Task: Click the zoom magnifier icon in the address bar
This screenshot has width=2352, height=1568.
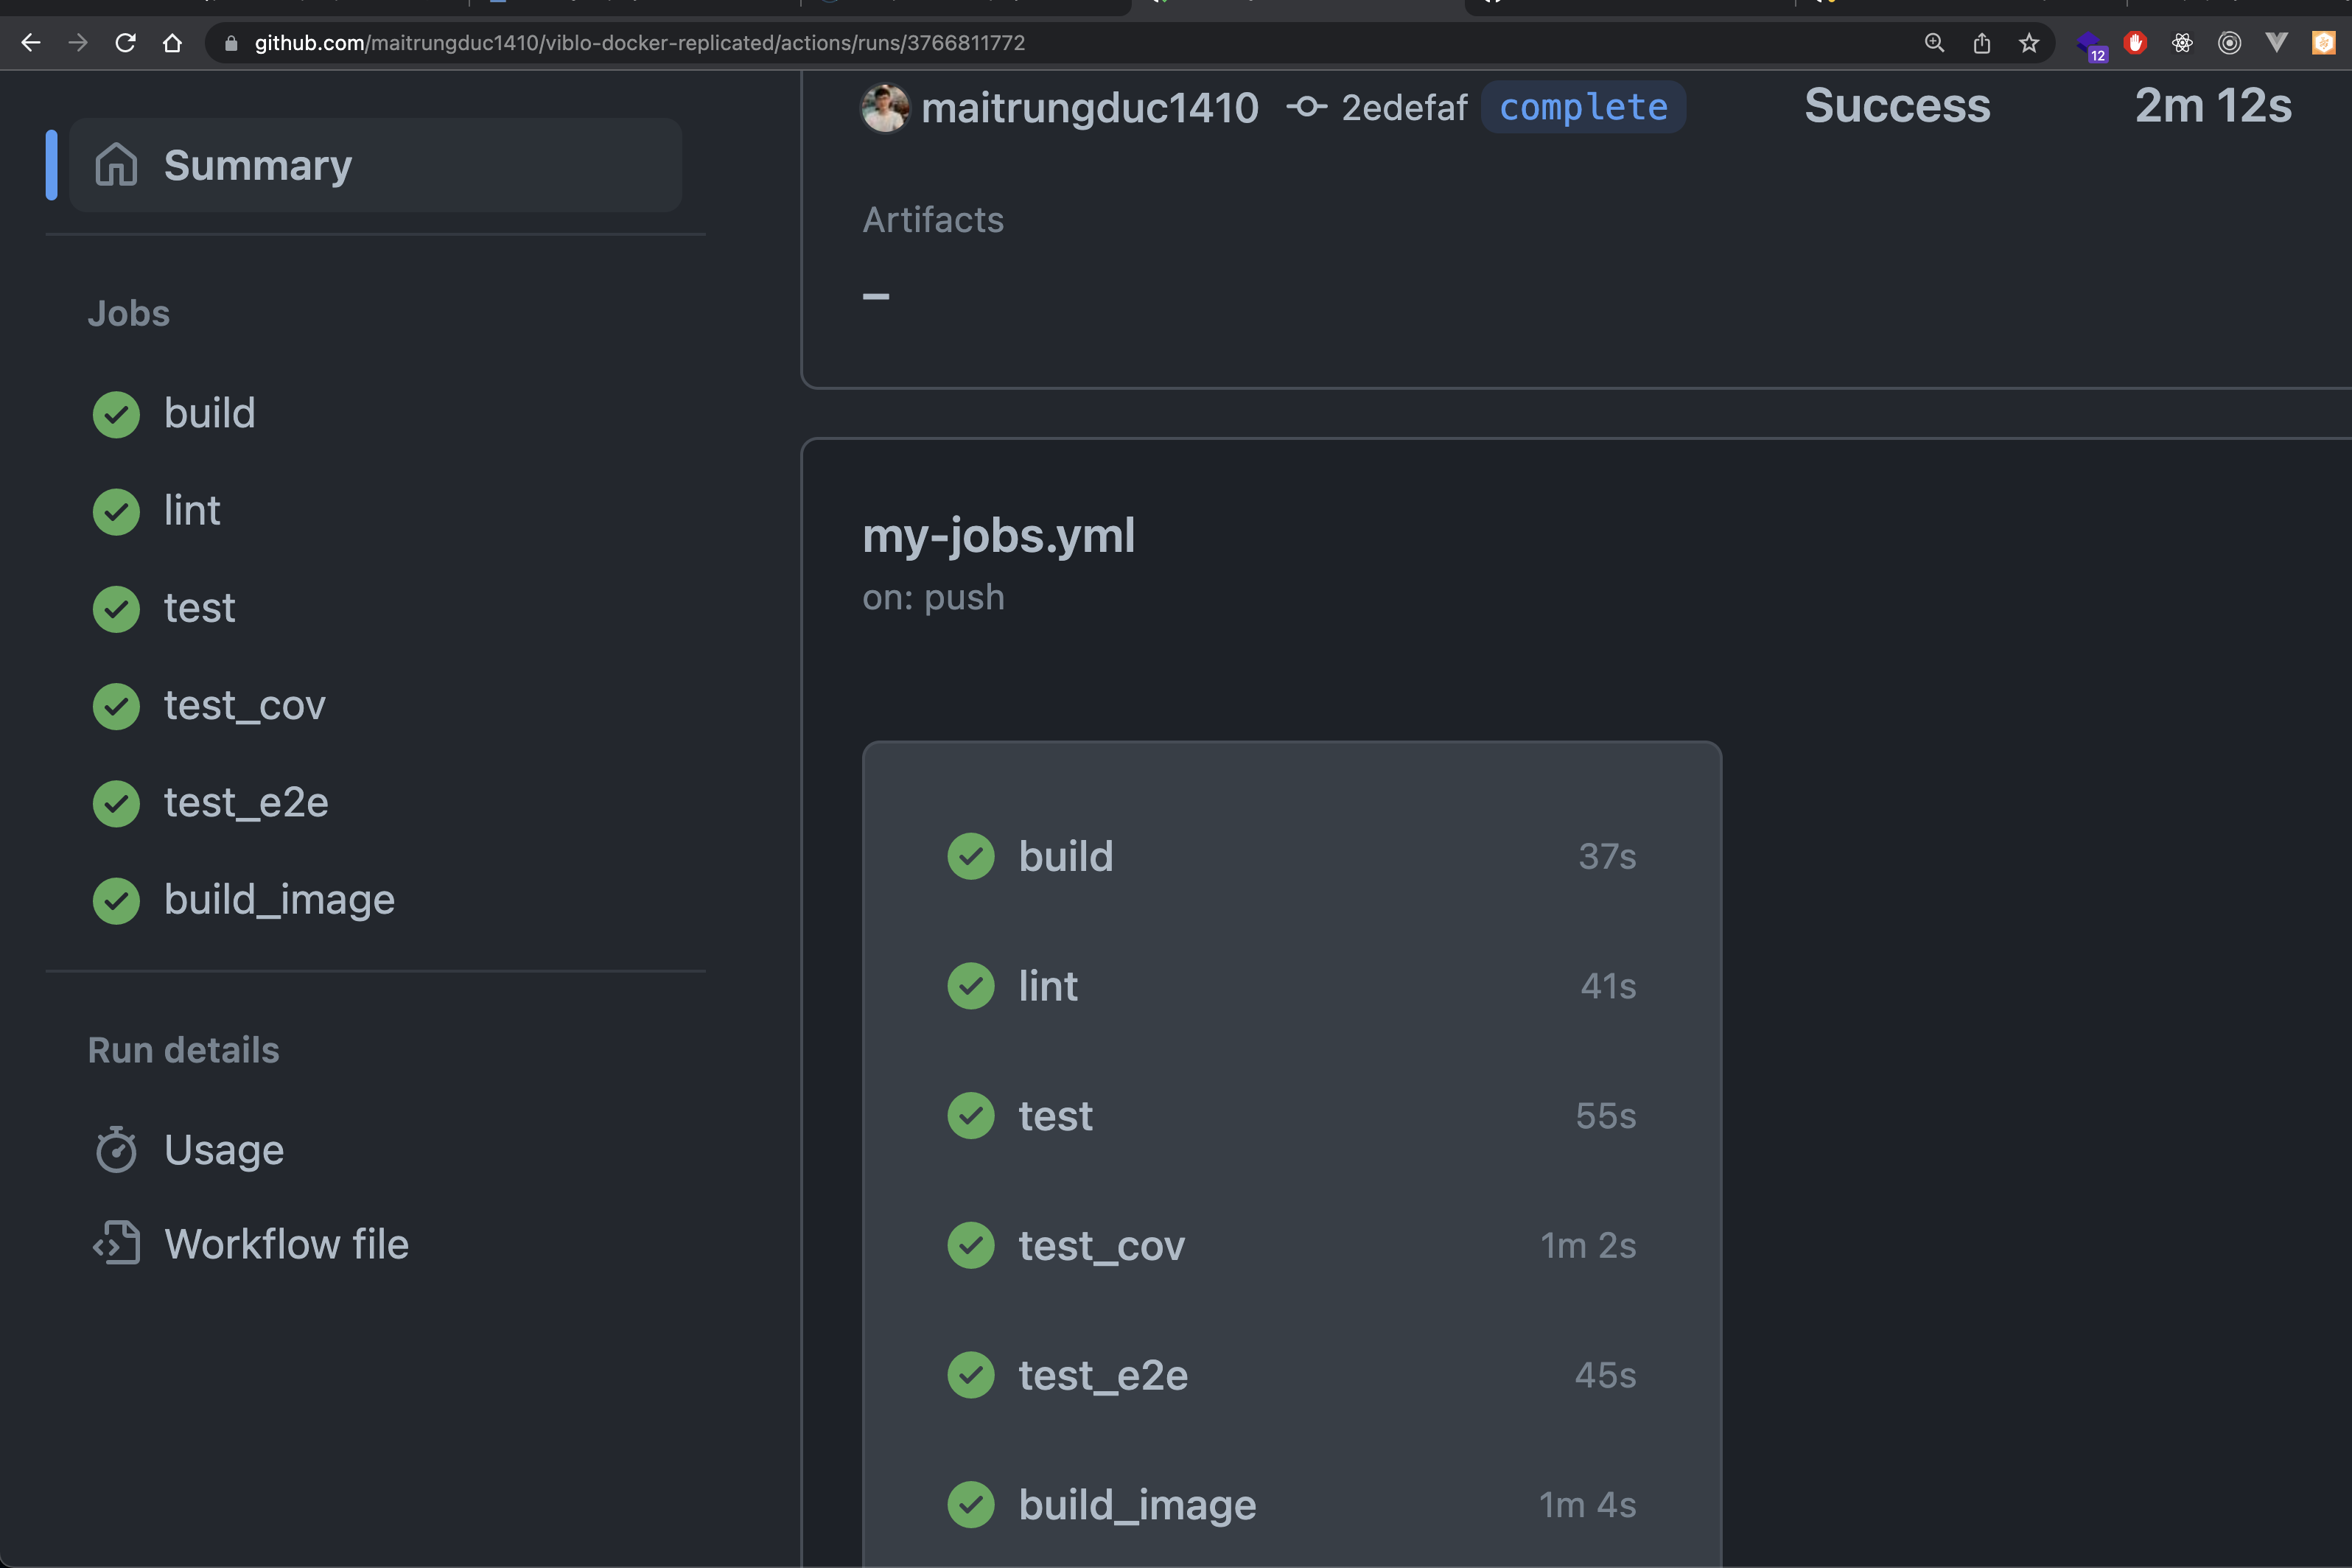Action: click(x=1934, y=43)
